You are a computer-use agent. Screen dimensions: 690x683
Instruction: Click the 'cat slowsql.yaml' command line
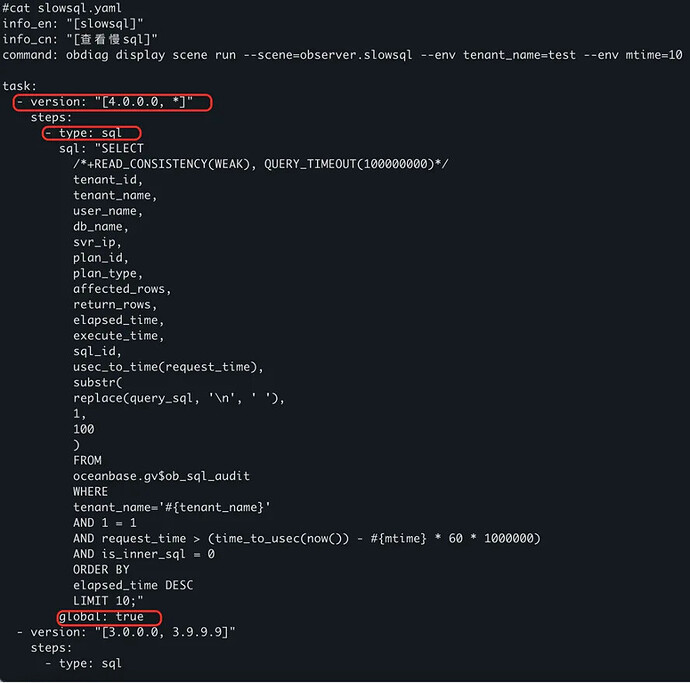(62, 8)
